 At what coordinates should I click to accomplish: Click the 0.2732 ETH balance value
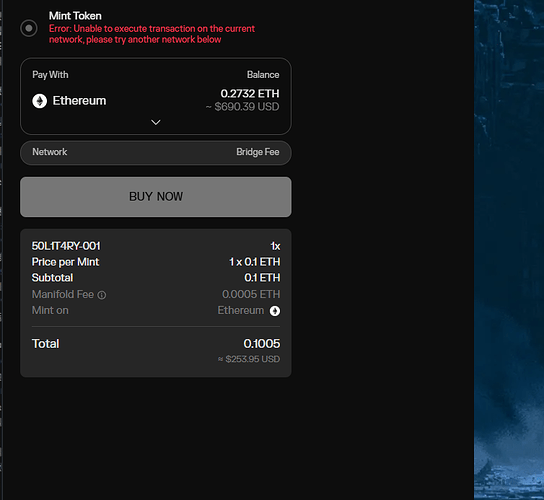pyautogui.click(x=250, y=93)
